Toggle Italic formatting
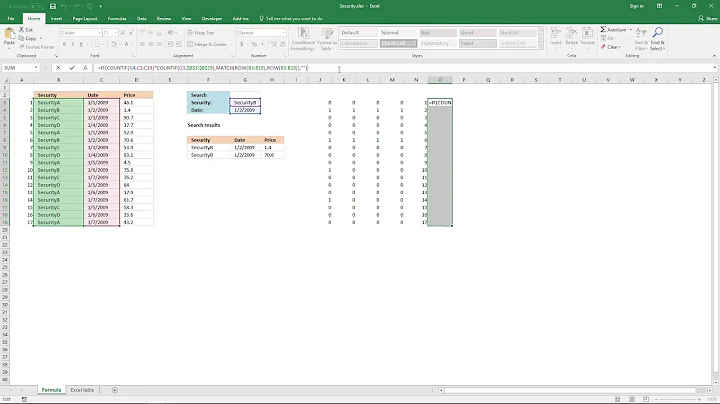This screenshot has width=720, height=404. click(x=73, y=44)
